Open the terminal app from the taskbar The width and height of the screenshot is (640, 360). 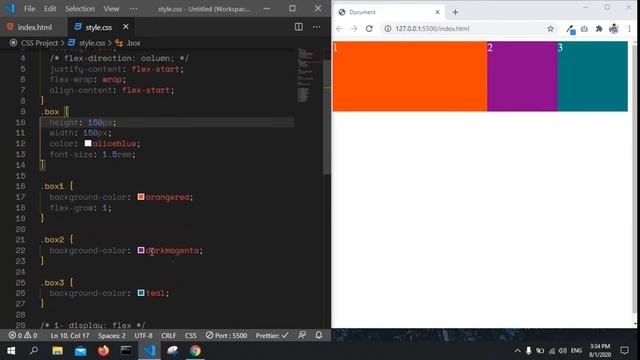click(x=126, y=351)
